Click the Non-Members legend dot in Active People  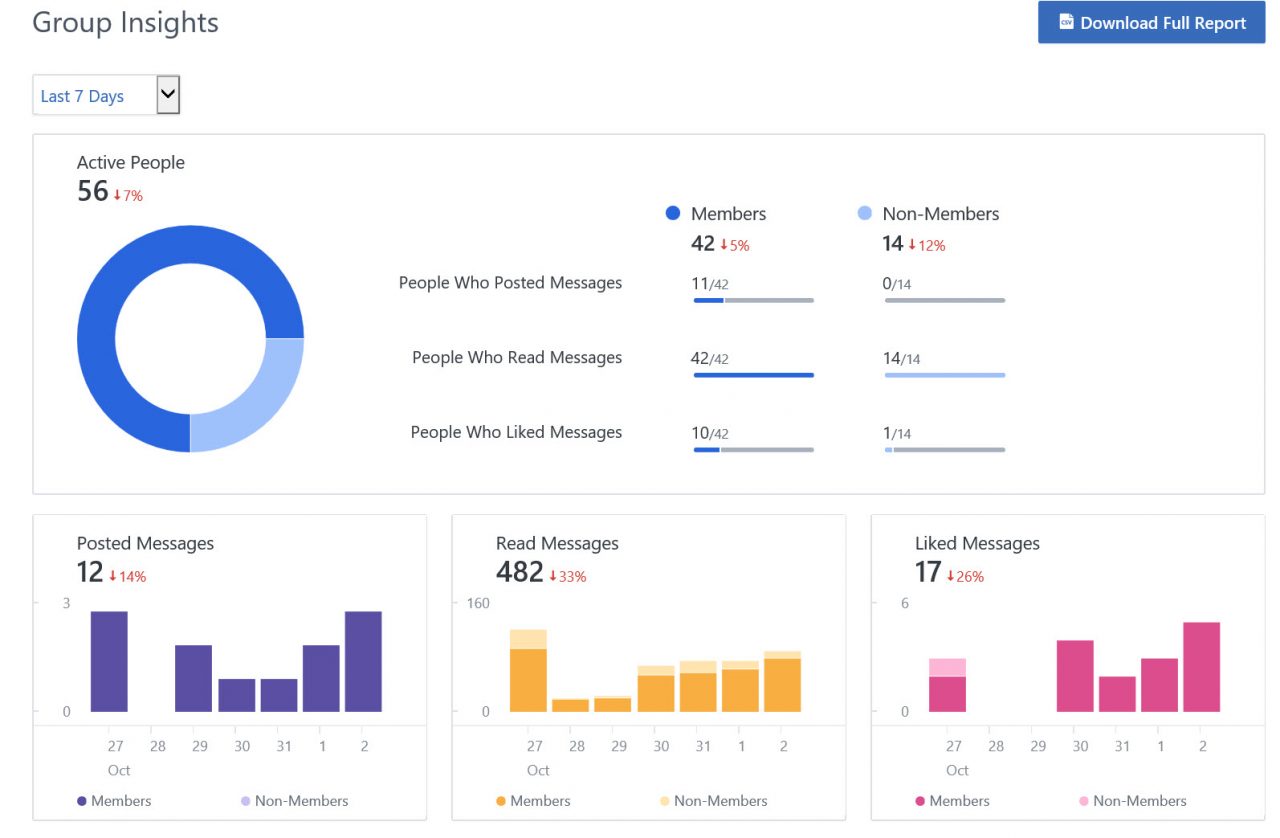pyautogui.click(x=865, y=213)
